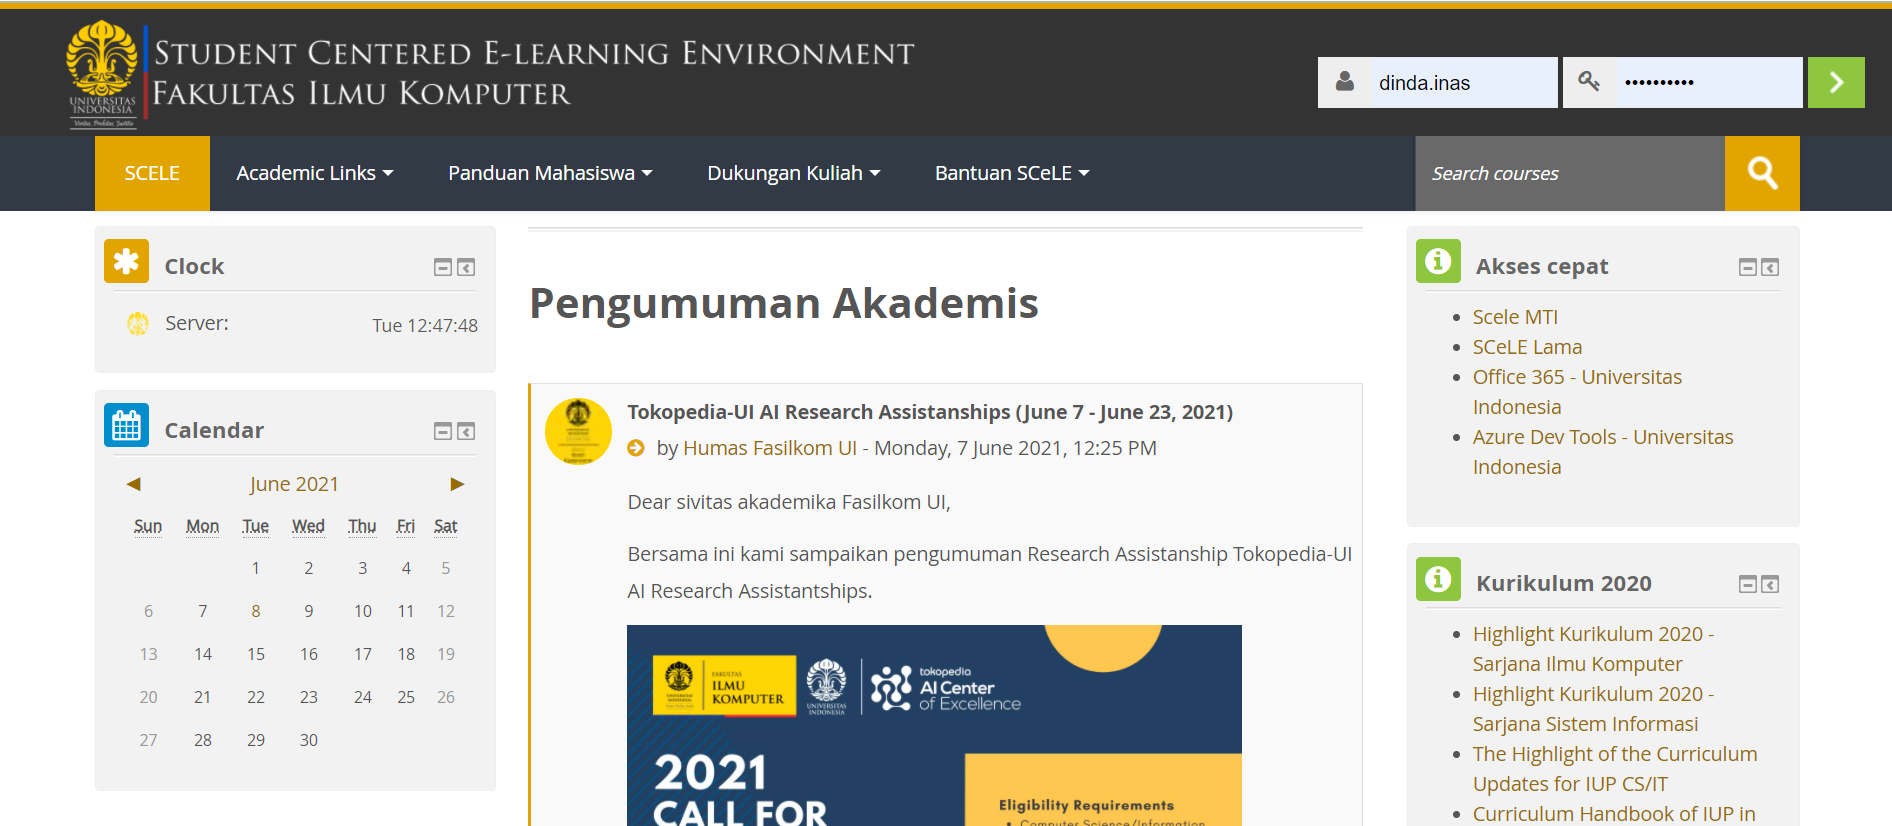
Task: Select June 30 in the calendar
Action: 309,740
